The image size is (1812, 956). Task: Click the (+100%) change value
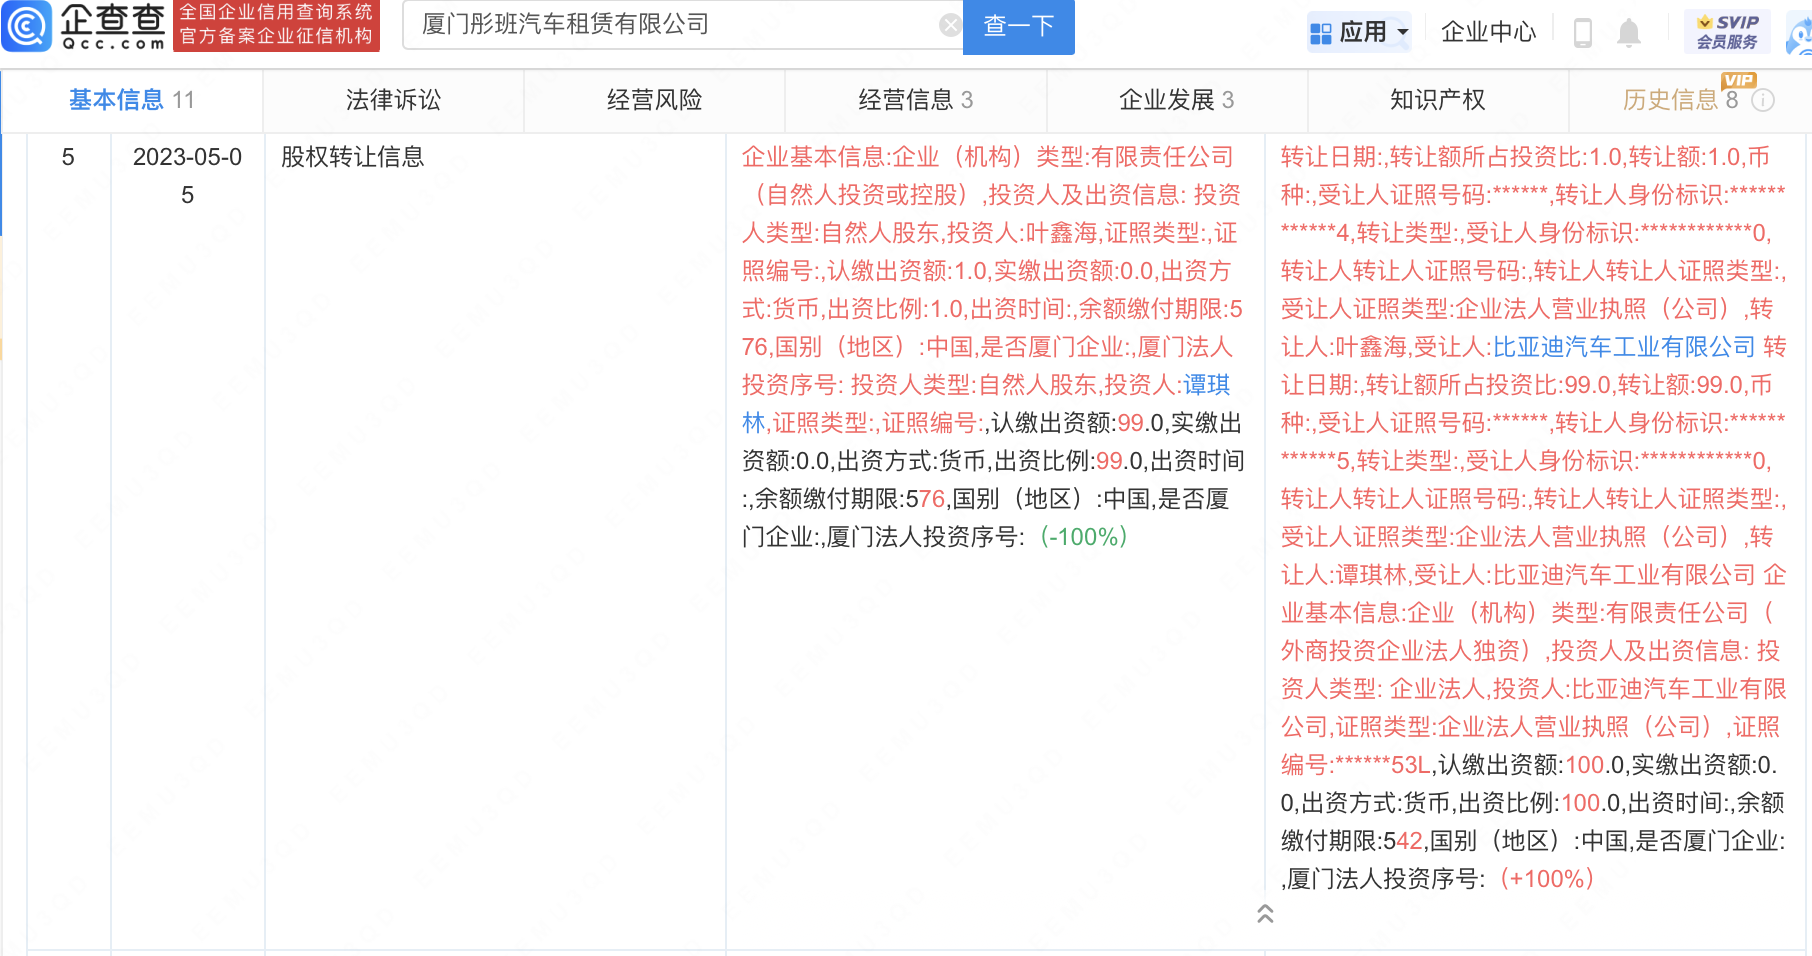[1547, 879]
